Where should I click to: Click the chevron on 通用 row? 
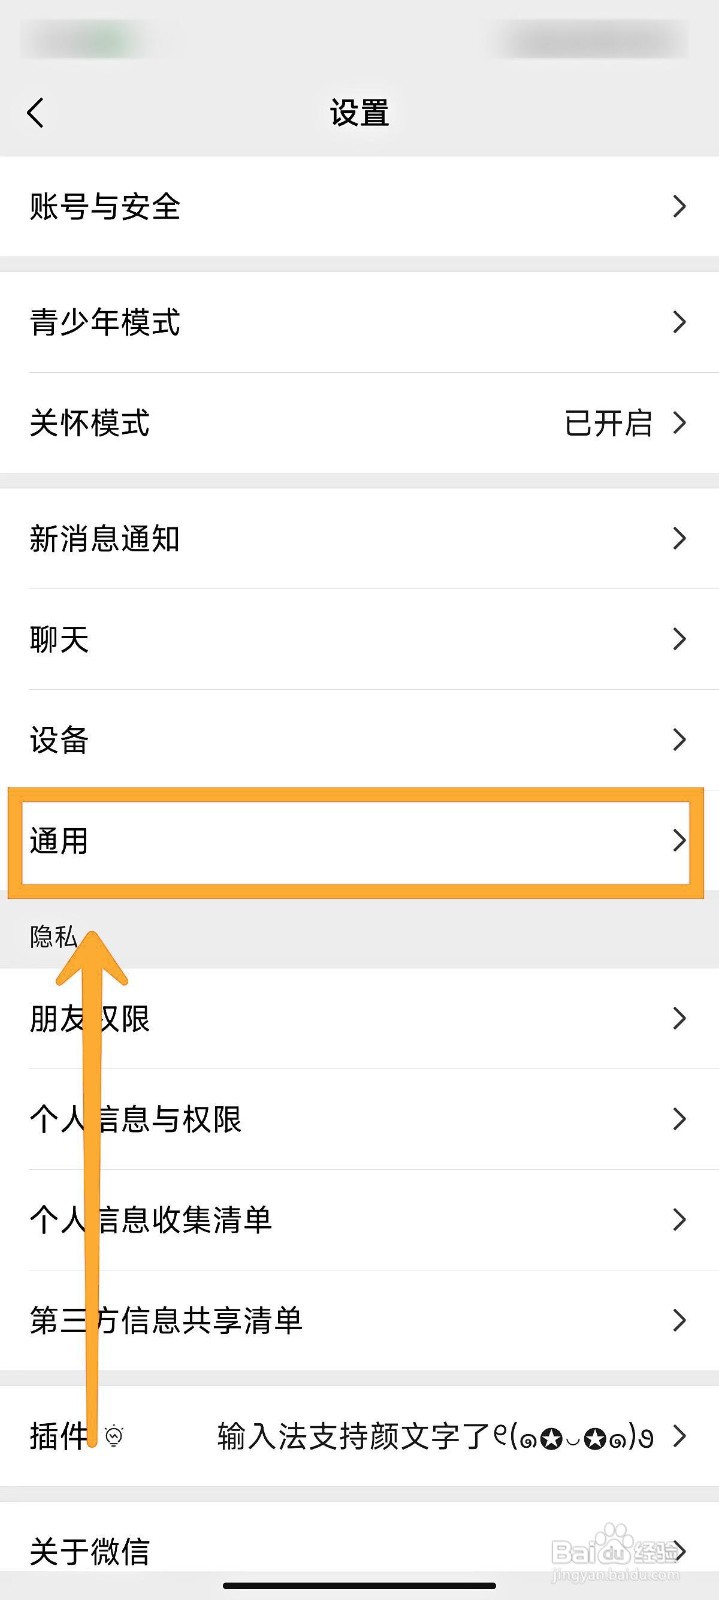pos(680,841)
